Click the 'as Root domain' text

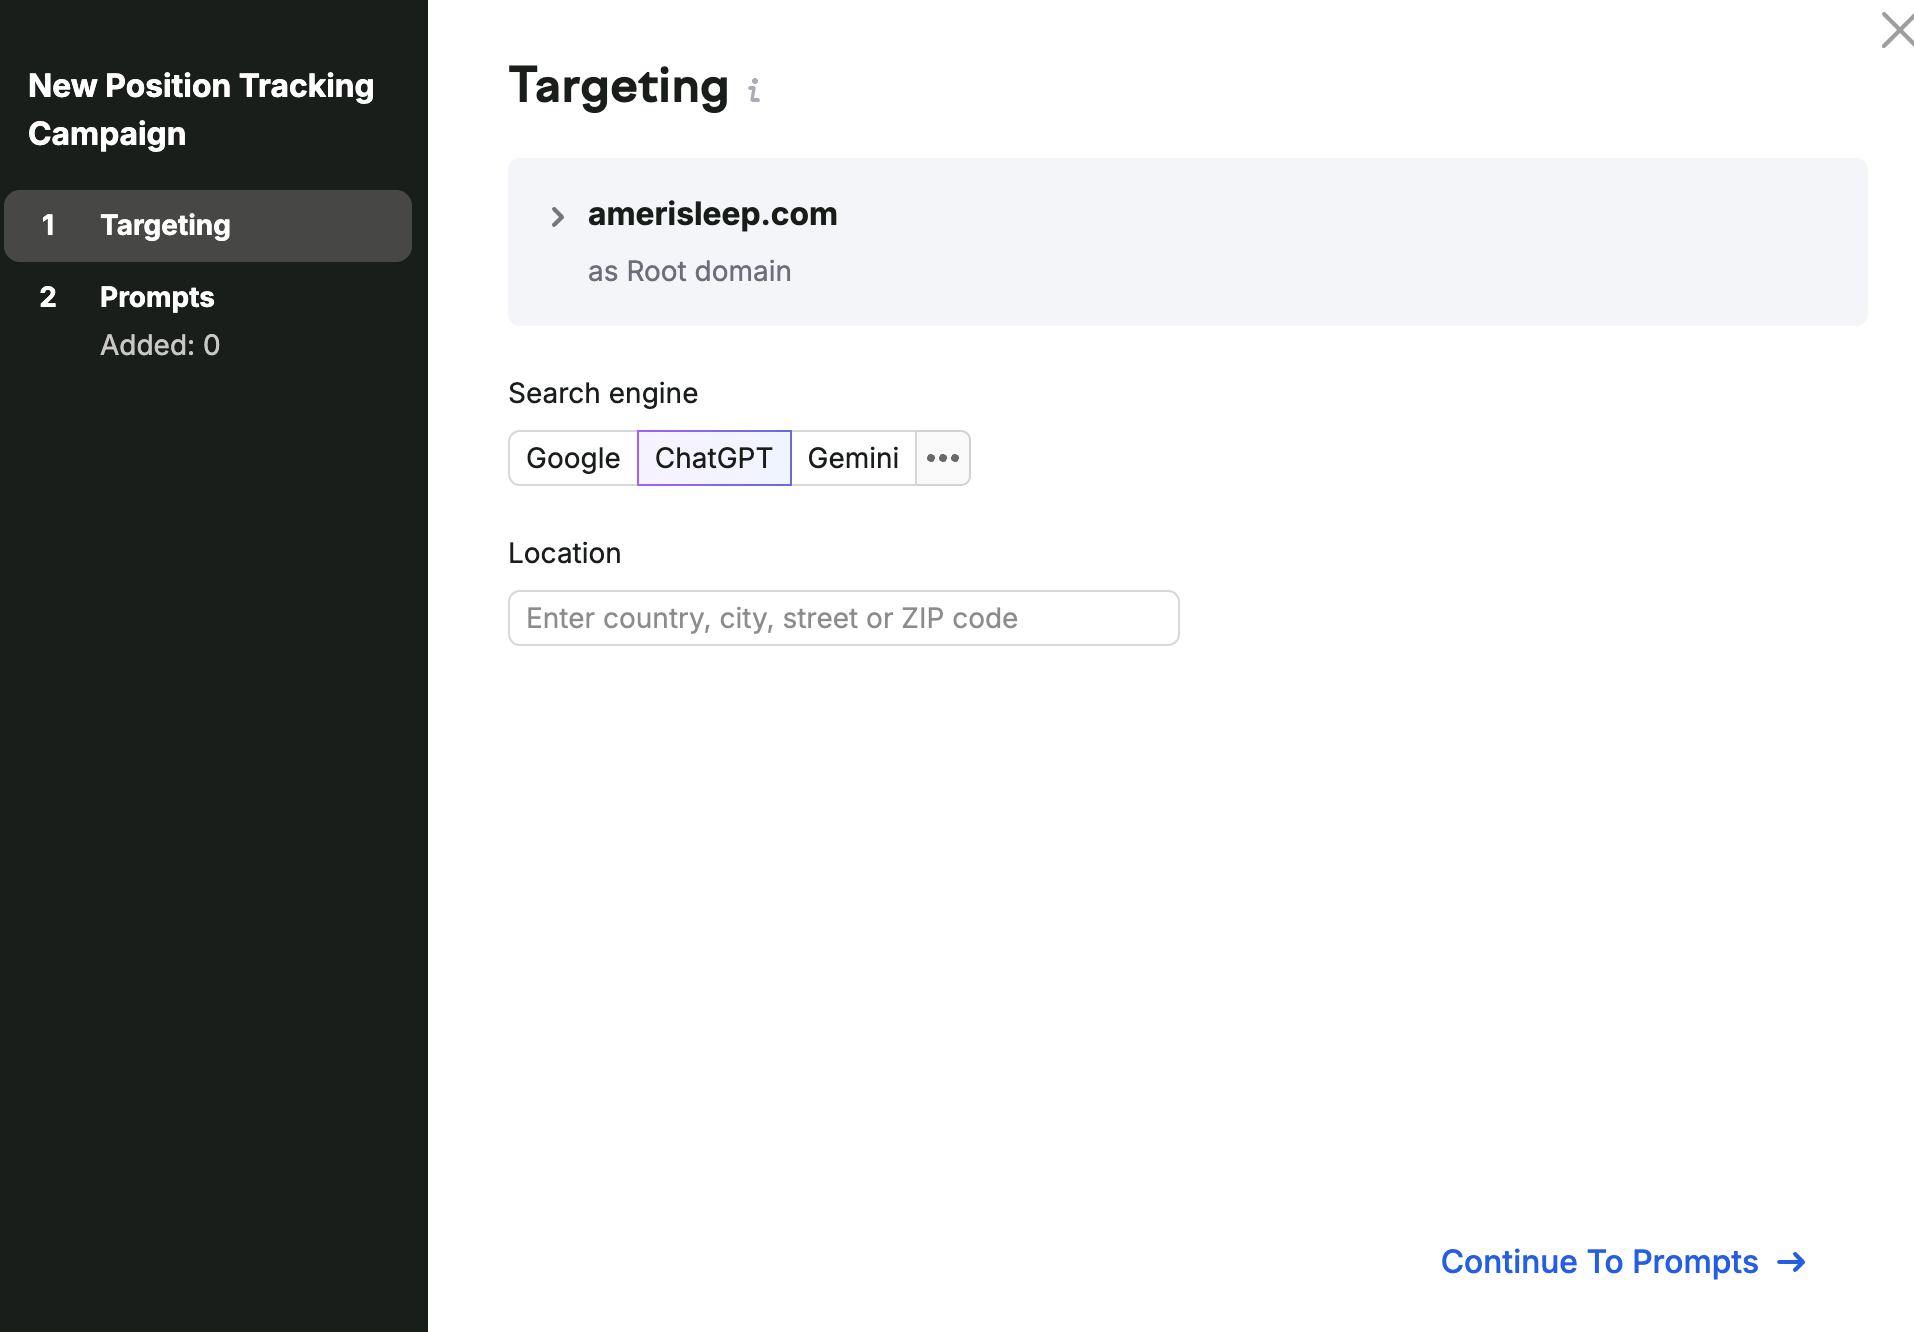pyautogui.click(x=690, y=271)
